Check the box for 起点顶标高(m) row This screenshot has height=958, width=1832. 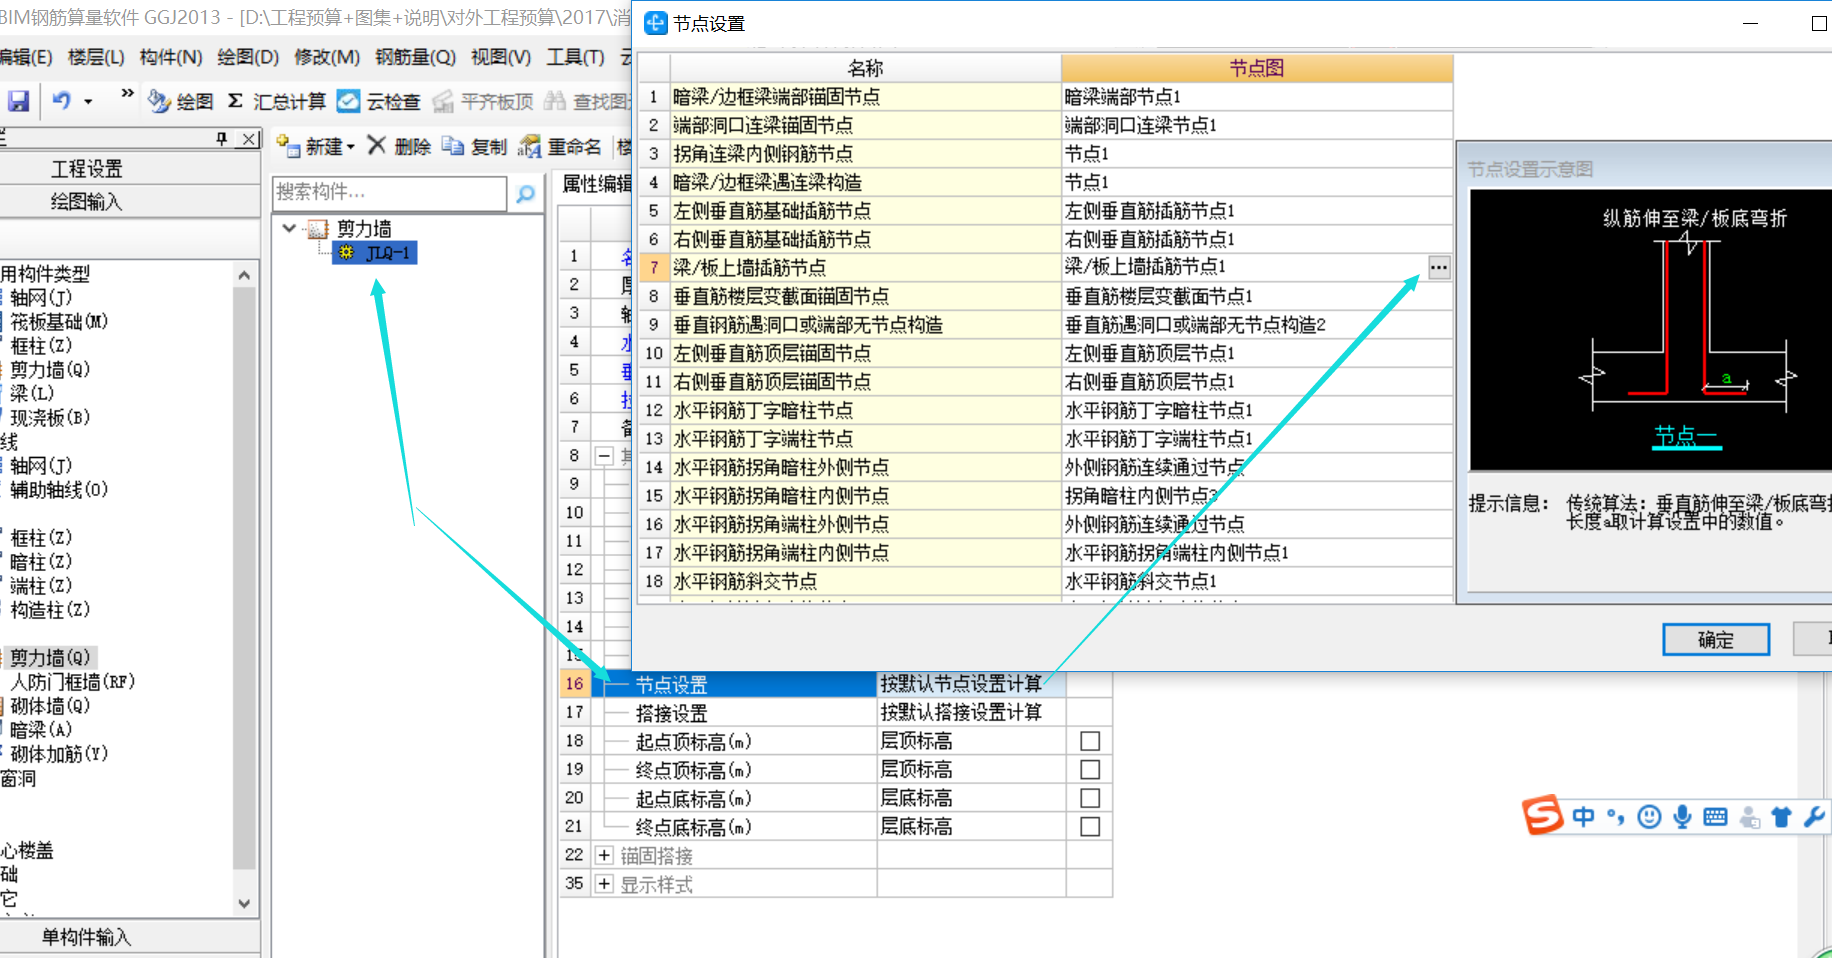pyautogui.click(x=1090, y=741)
